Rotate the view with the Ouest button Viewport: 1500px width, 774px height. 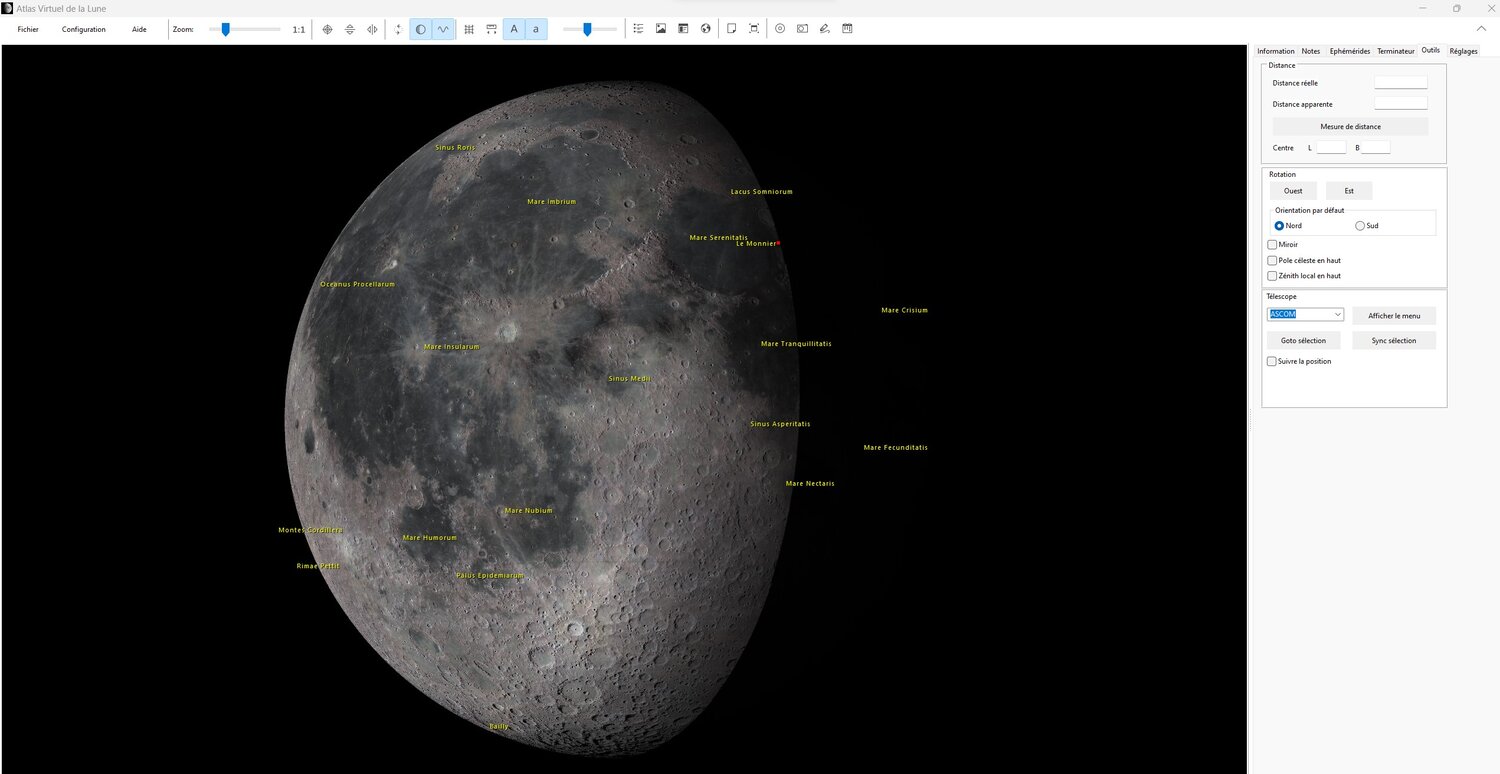point(1293,191)
